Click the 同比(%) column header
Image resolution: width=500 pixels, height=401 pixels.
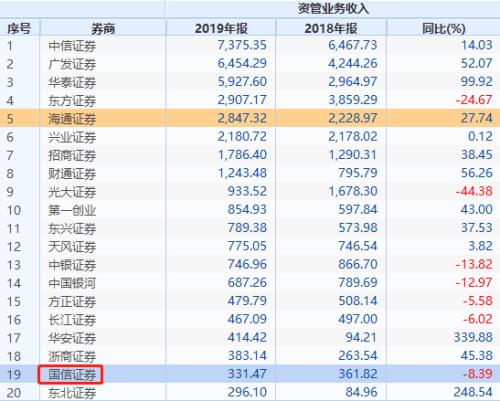pos(443,29)
